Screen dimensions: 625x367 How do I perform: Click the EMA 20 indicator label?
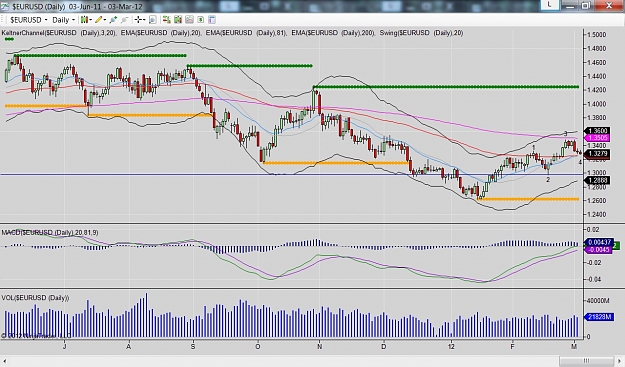pos(161,33)
